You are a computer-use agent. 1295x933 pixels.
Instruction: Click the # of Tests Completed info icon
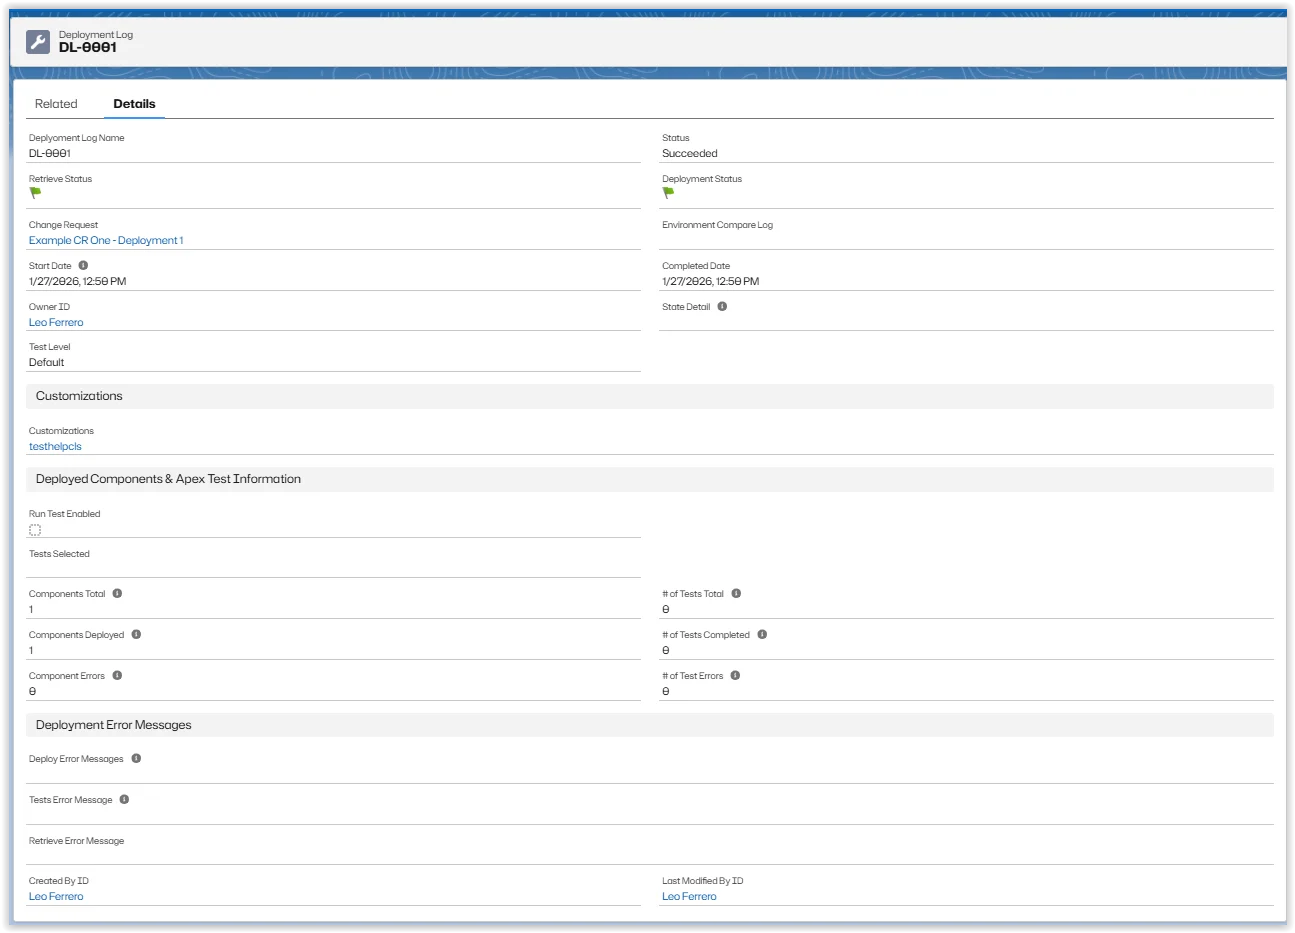tap(763, 634)
